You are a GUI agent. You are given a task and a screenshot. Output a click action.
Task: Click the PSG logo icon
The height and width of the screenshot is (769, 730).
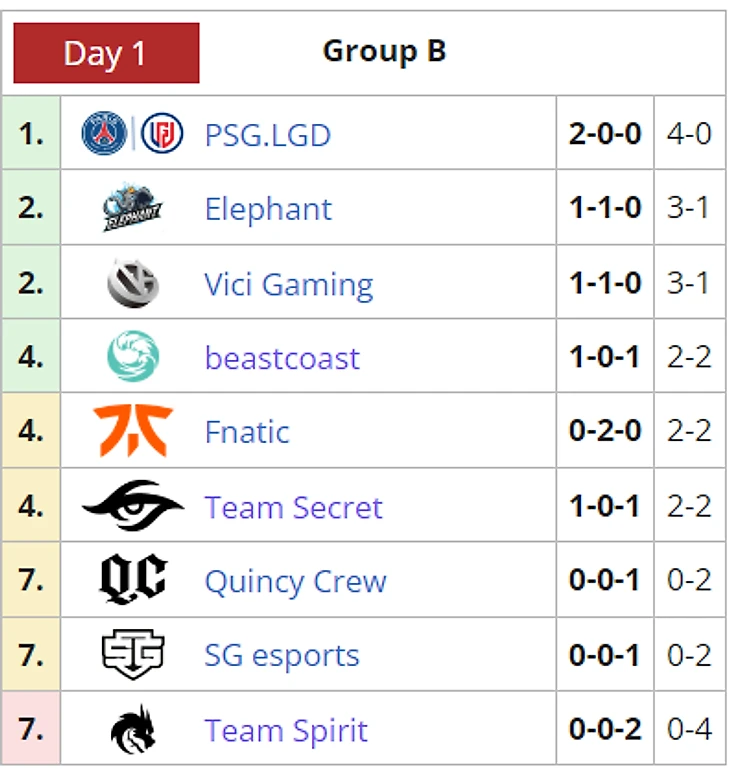tap(104, 134)
